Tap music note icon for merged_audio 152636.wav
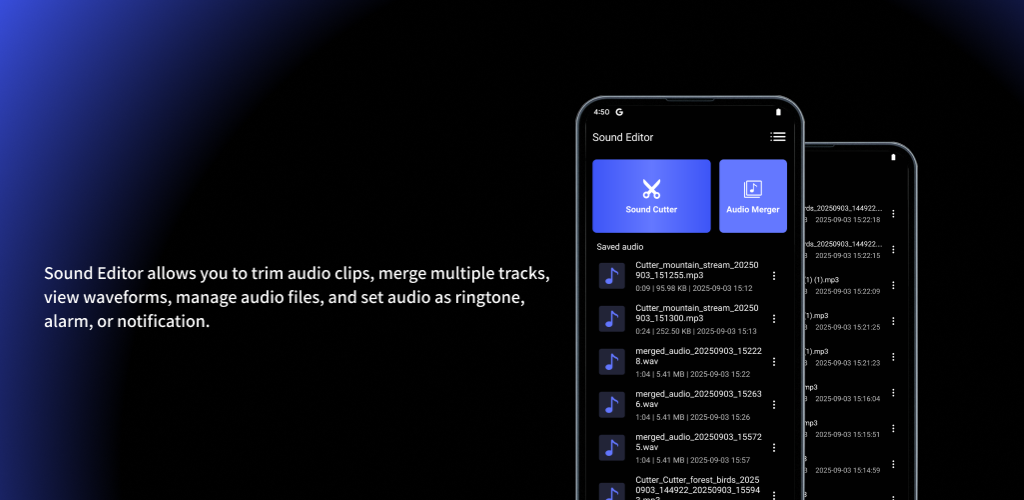This screenshot has height=500, width=1024. (x=611, y=404)
